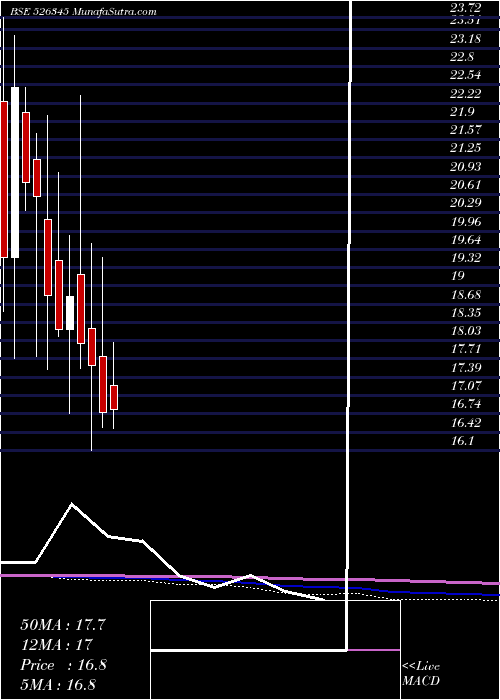Select the 16.42 price label
This screenshot has width=500, height=700.
(466, 422)
